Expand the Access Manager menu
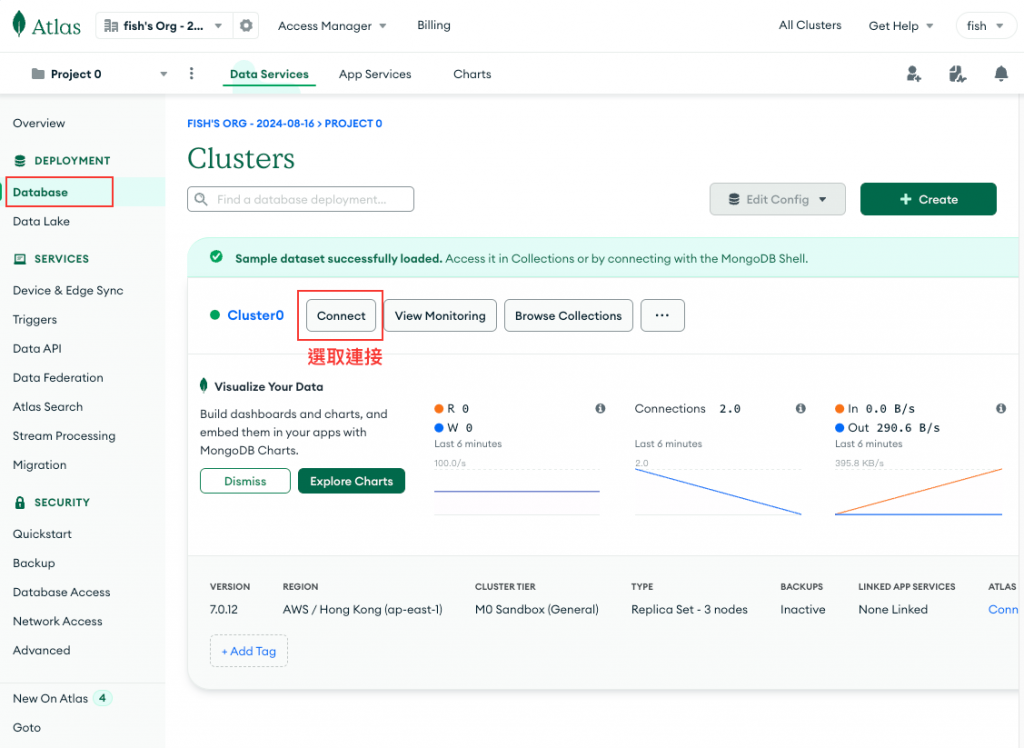 [332, 25]
